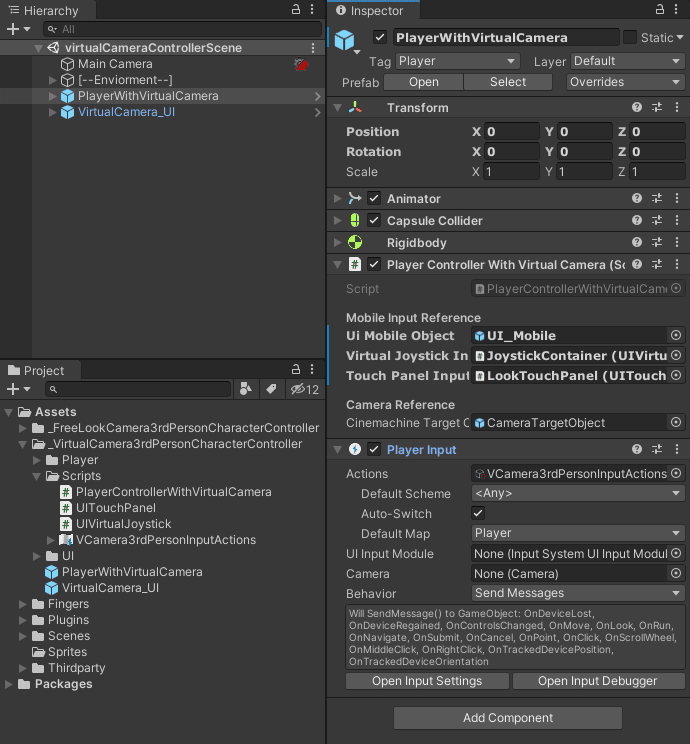Expand the Animator component
Viewport: 690px width, 744px height.
337,198
